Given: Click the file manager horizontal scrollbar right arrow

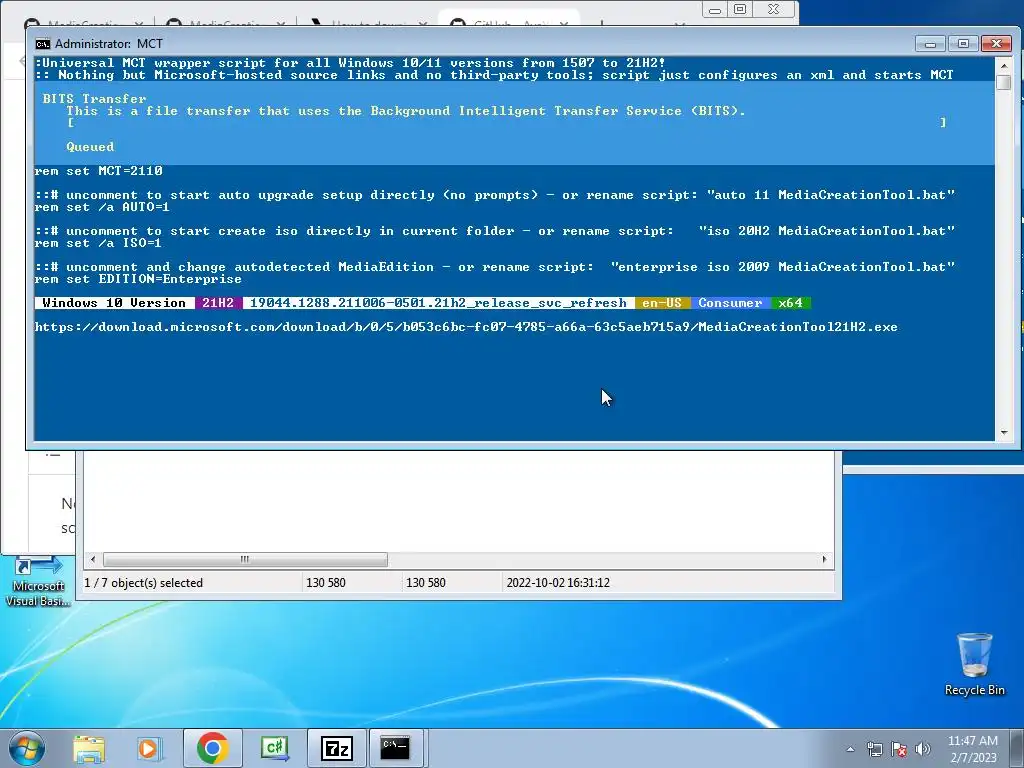Looking at the screenshot, I should (824, 560).
